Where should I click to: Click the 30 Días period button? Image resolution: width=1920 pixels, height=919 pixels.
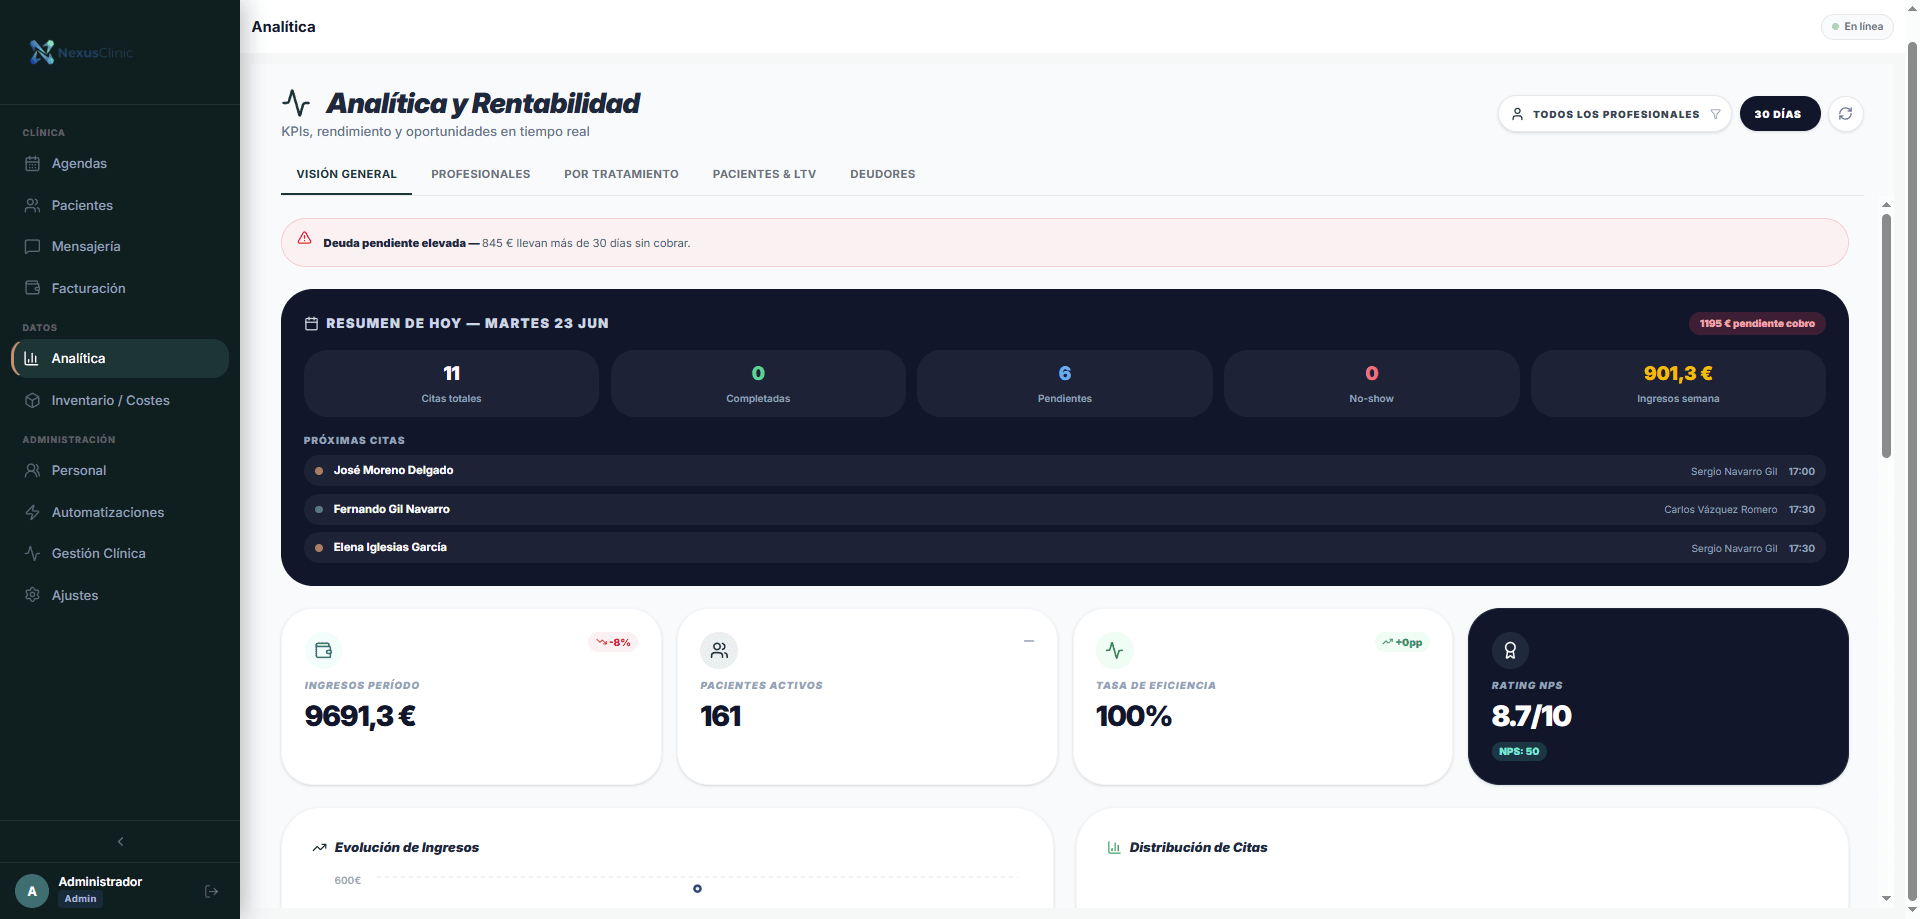tap(1779, 114)
